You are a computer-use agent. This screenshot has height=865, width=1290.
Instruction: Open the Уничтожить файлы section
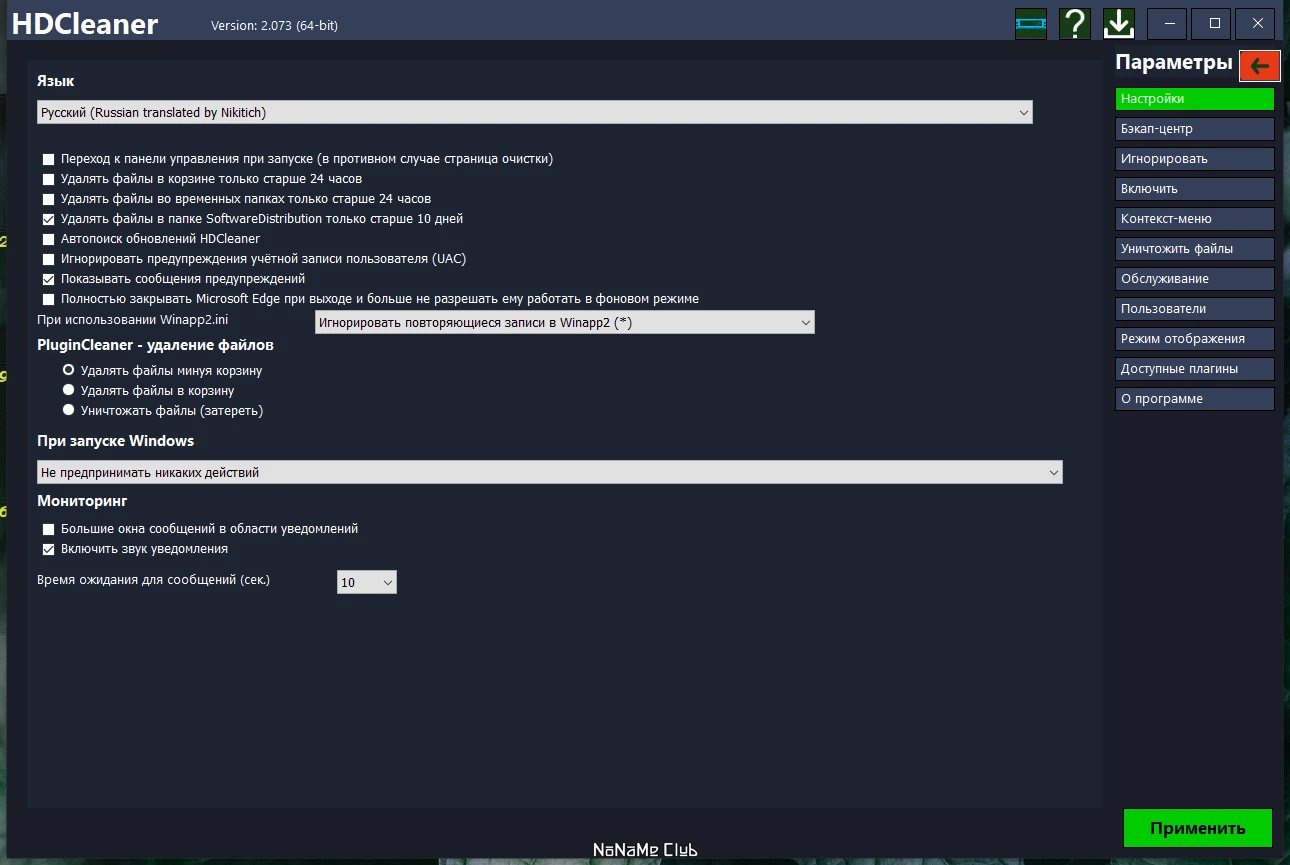pos(1195,249)
